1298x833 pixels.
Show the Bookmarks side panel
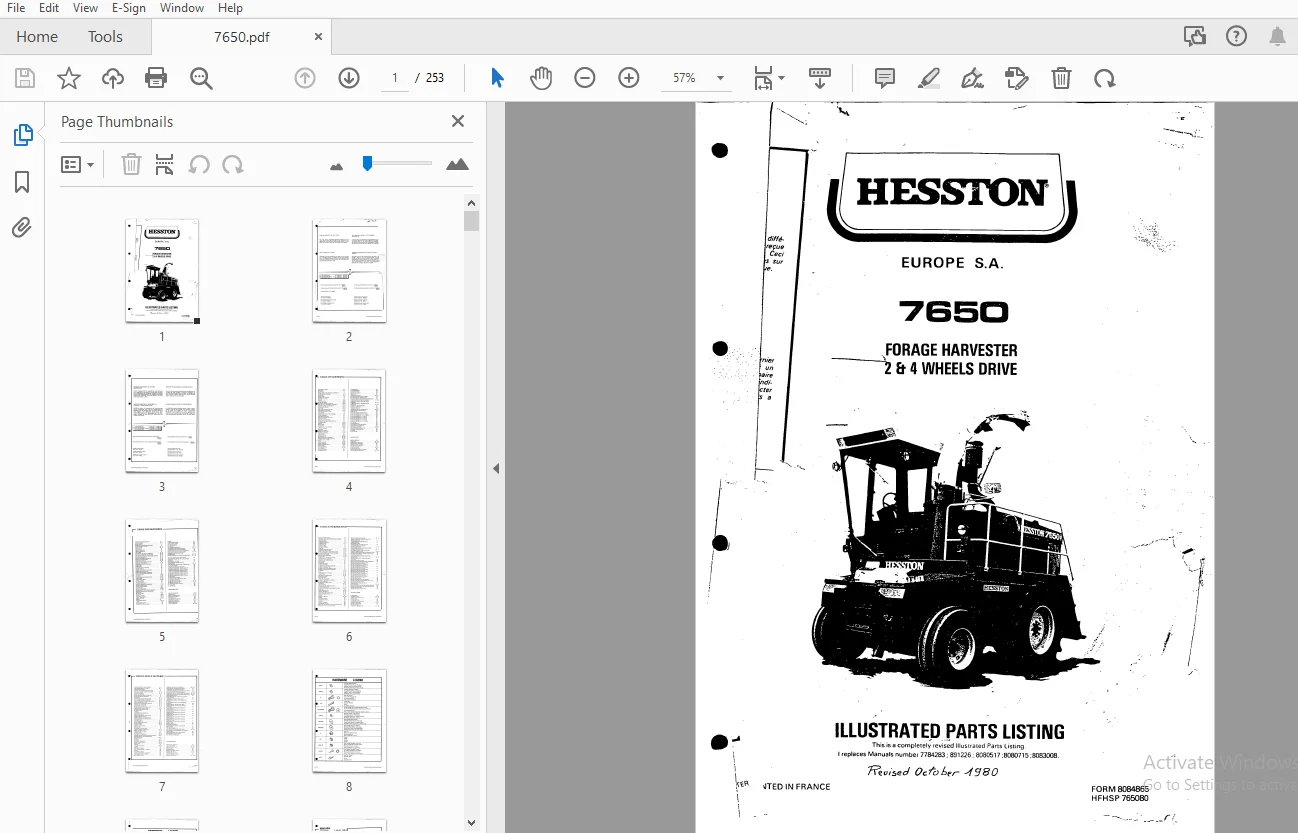(x=22, y=182)
